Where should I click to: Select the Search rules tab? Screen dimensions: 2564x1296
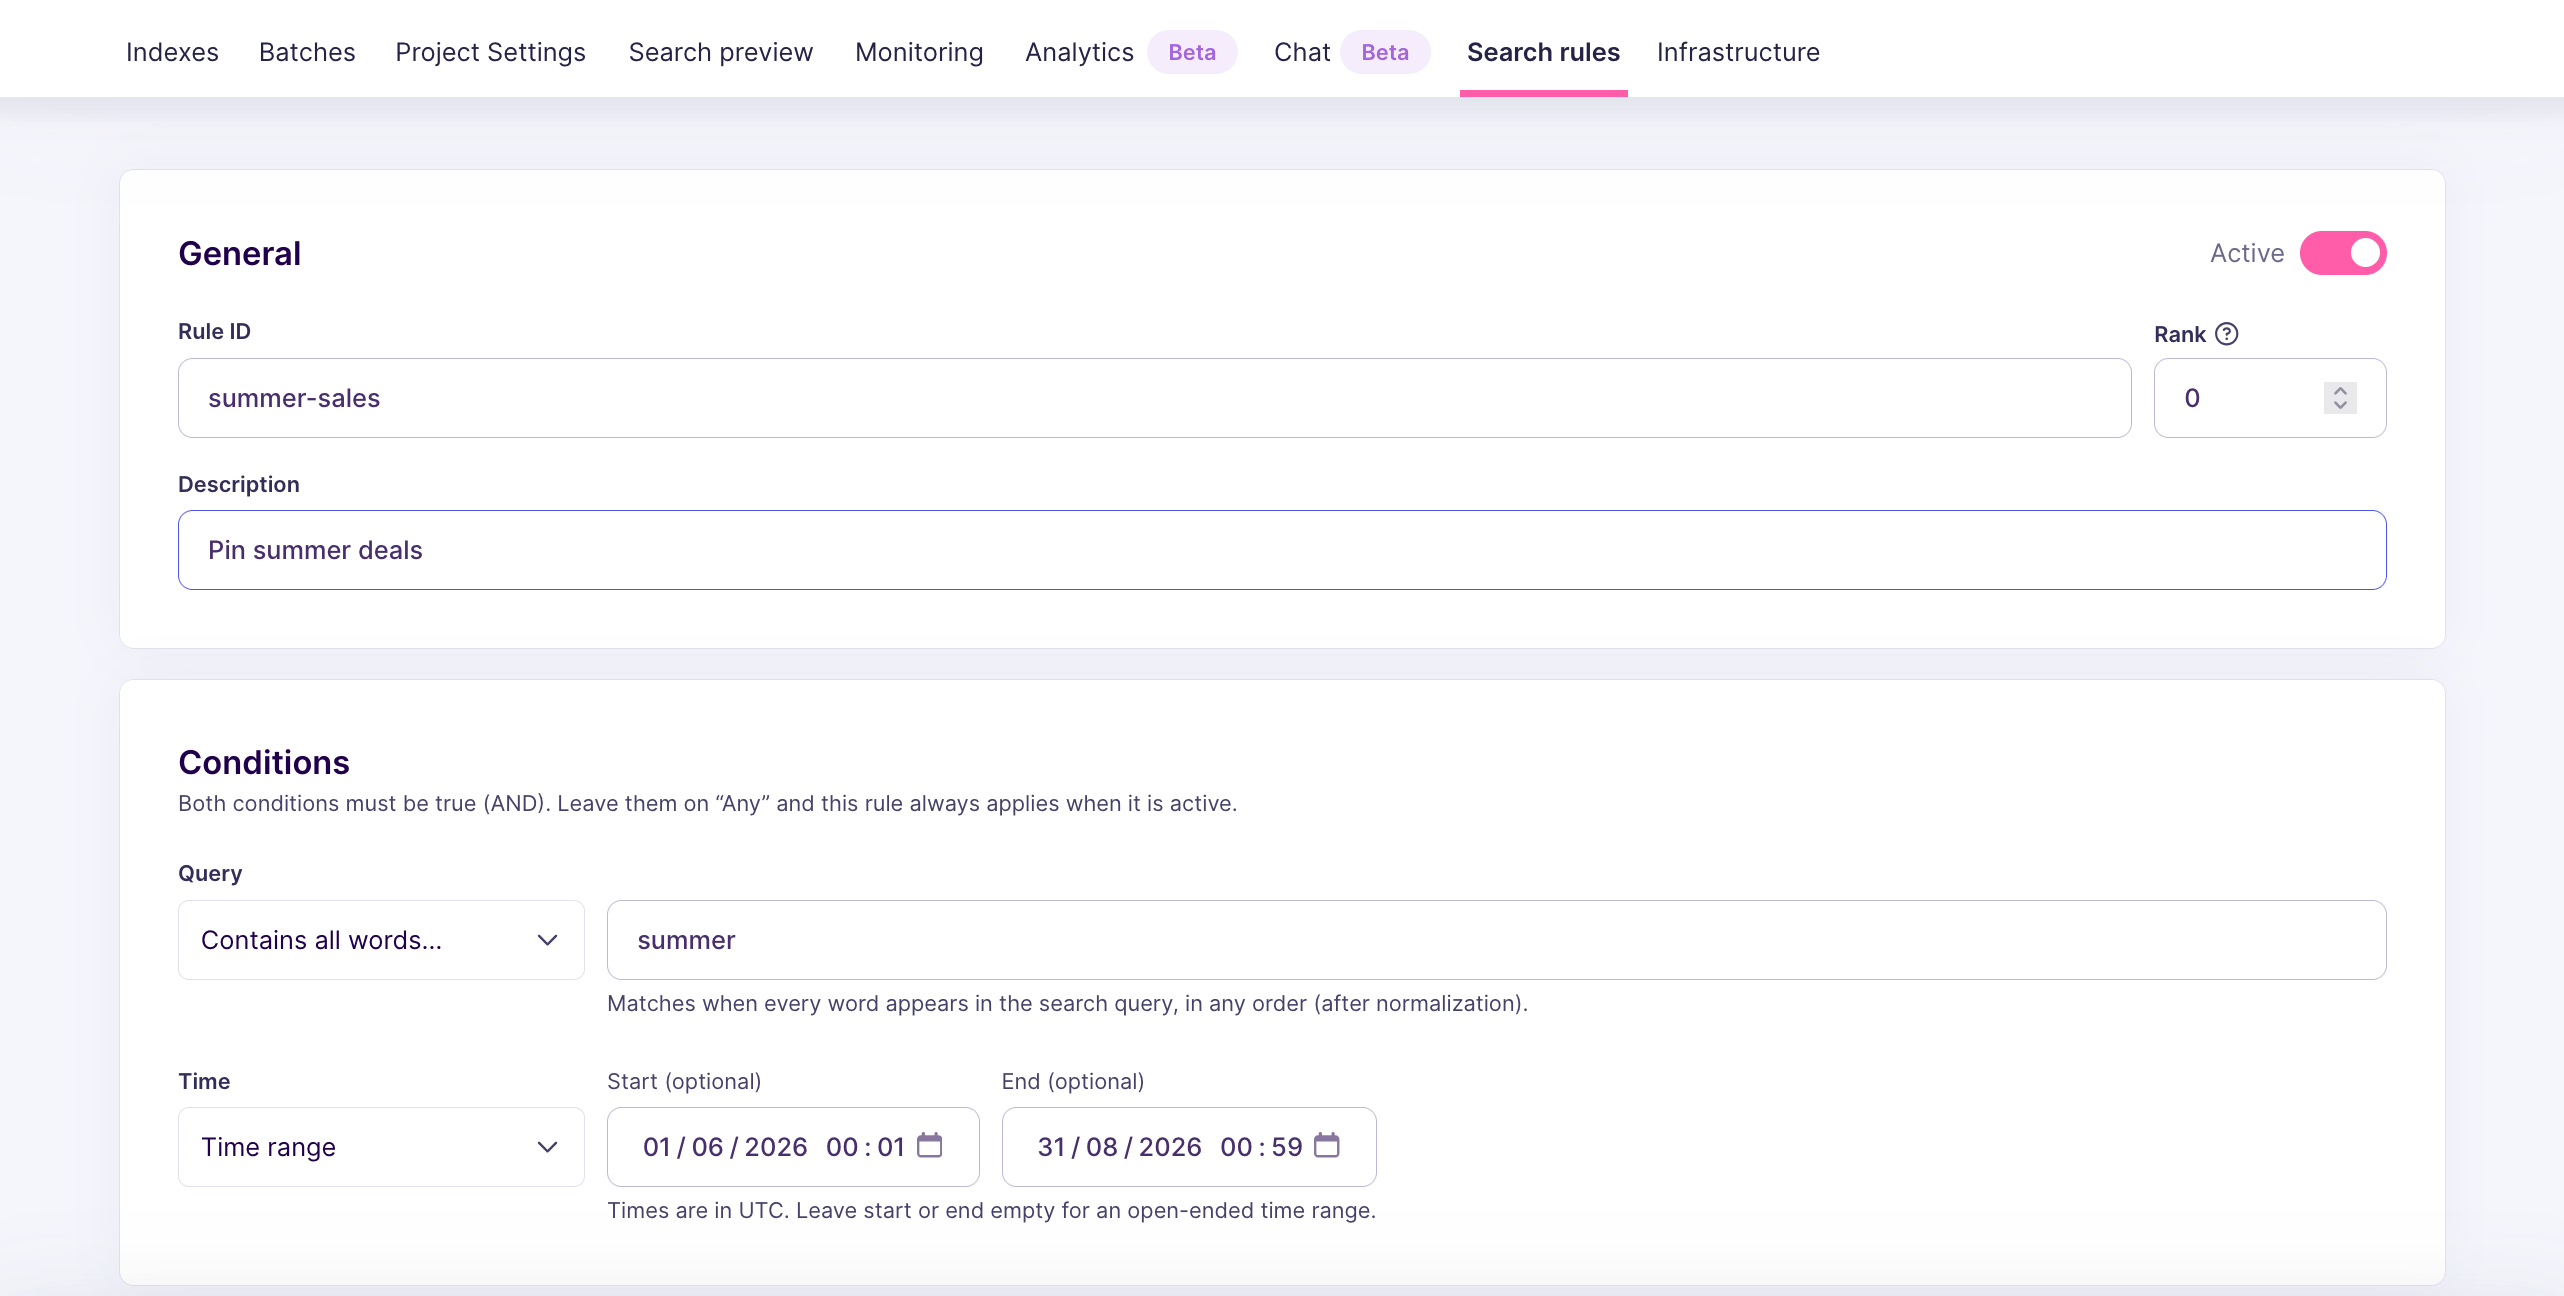click(1543, 52)
